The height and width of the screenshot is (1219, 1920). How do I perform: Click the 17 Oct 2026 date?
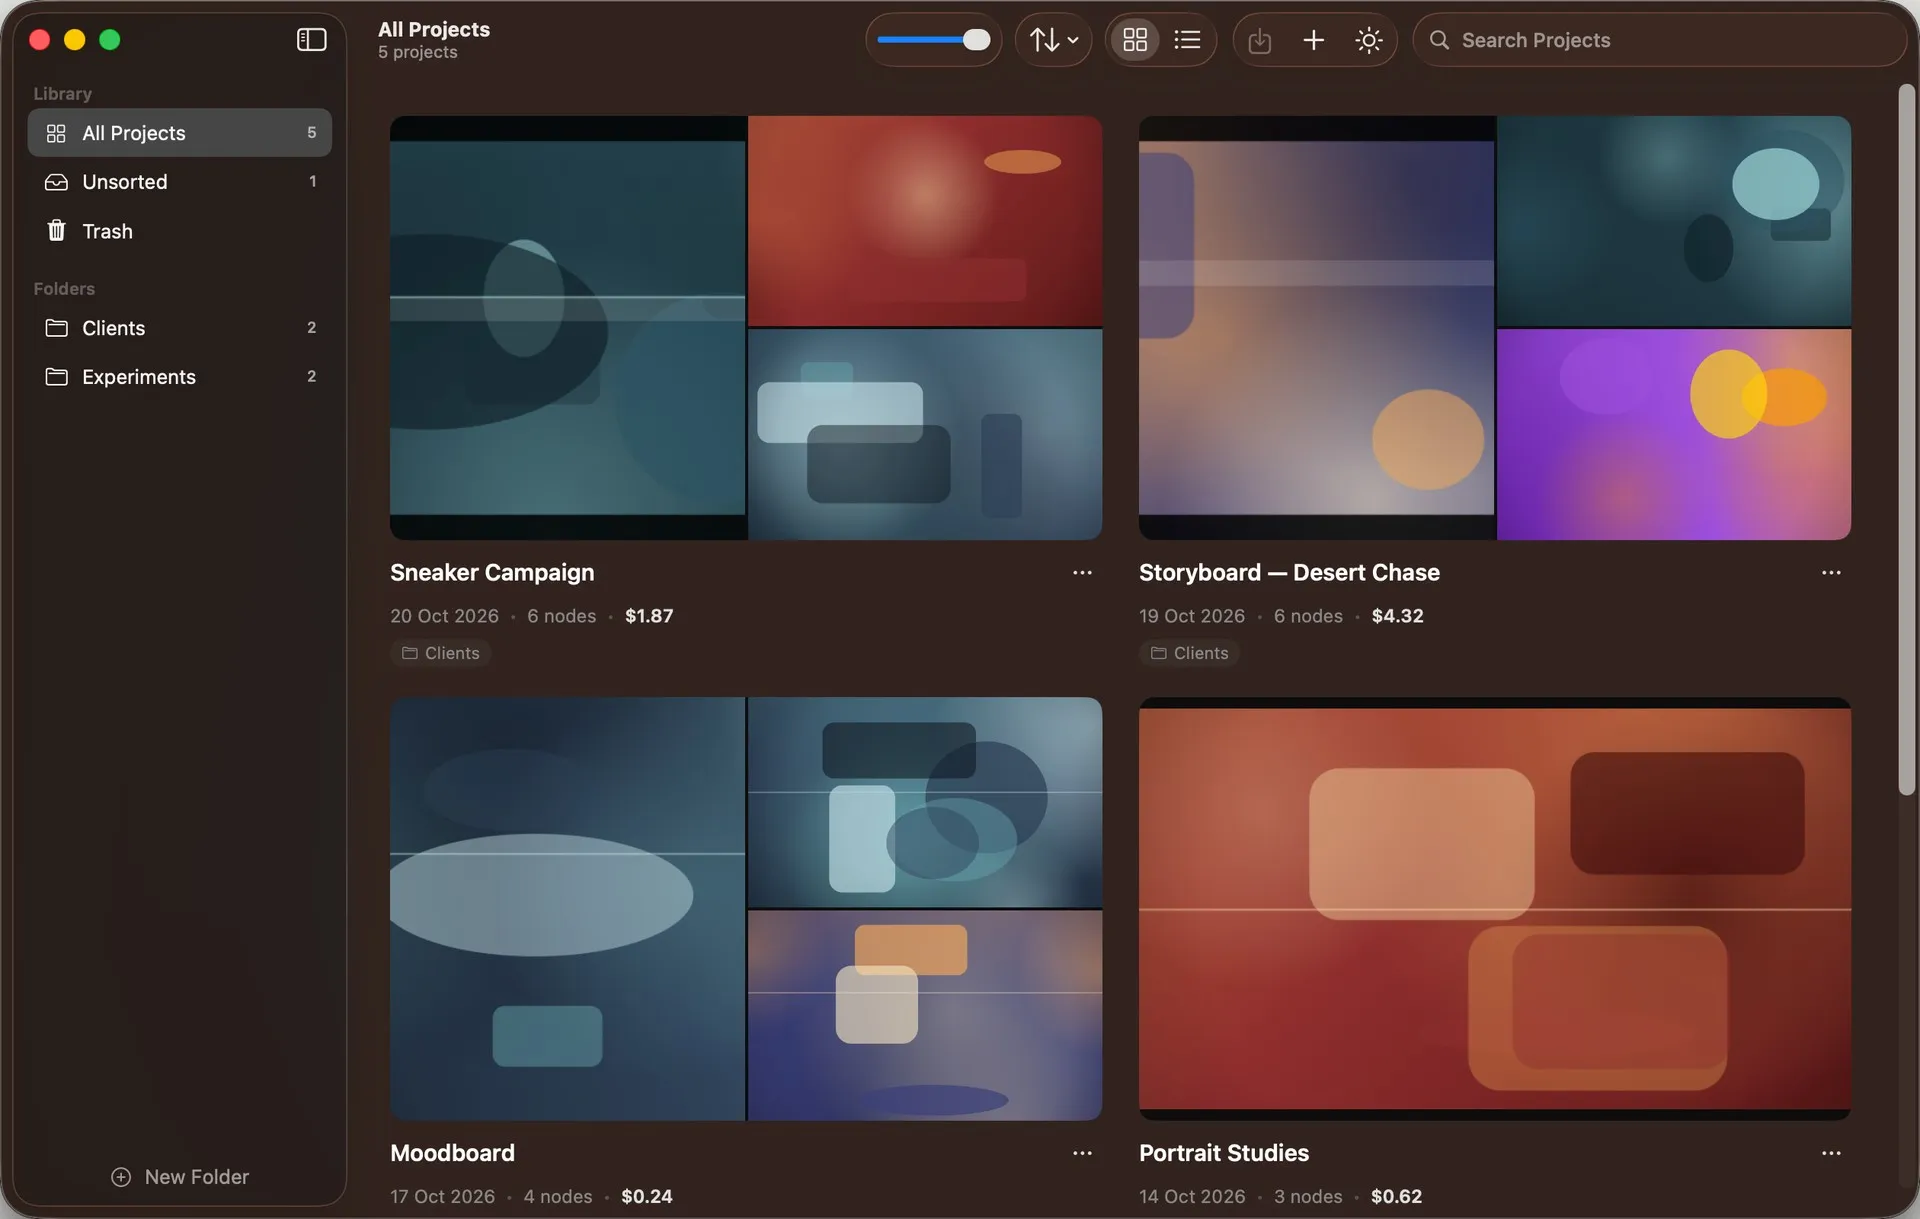pos(442,1196)
